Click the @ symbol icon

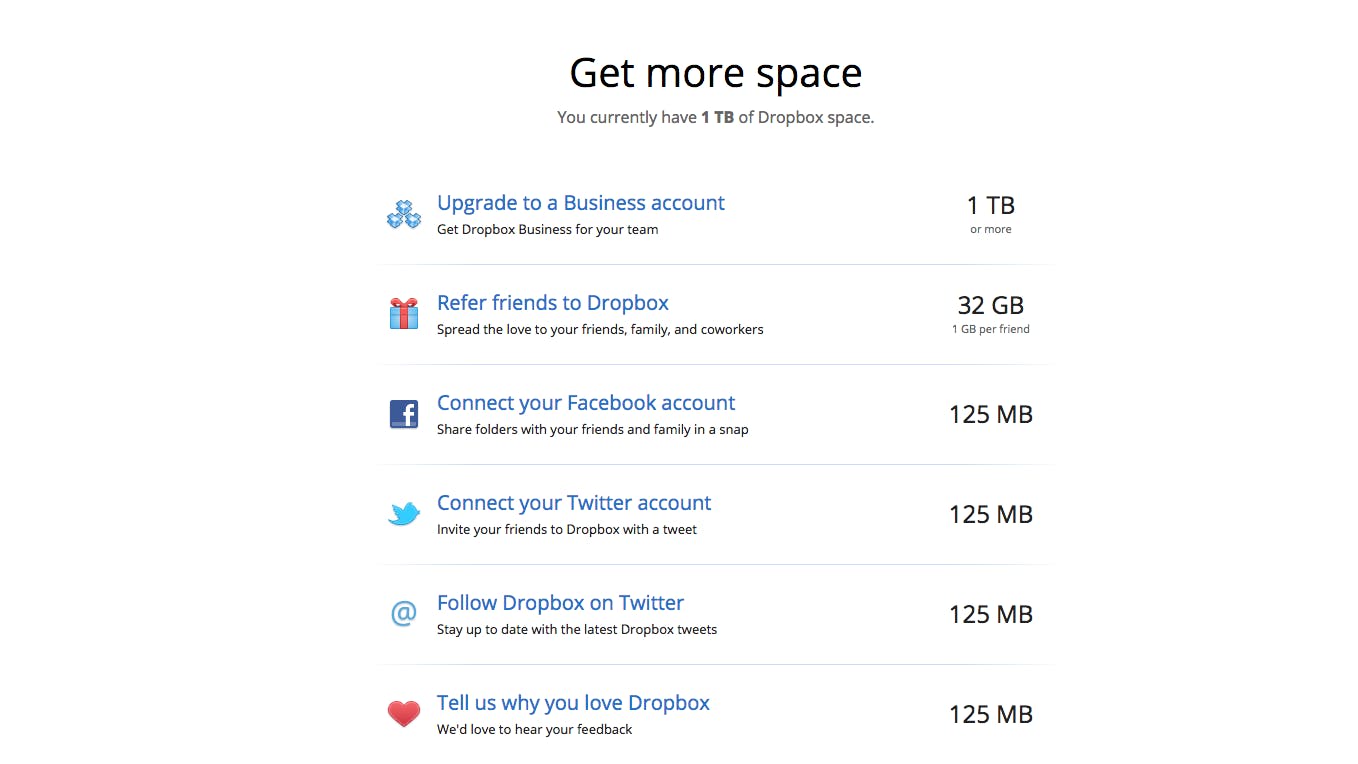tap(403, 613)
